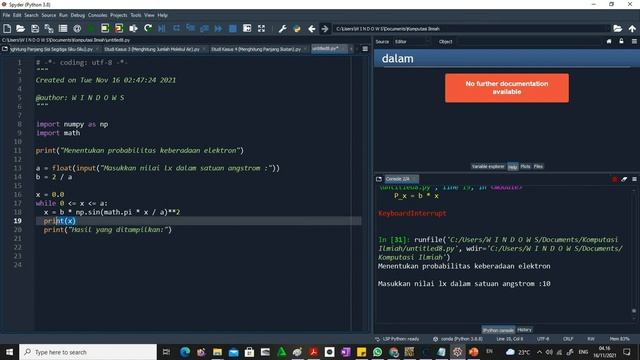Open the file switcher list icon
Viewport: 640px width, 360px height.
(x=63, y=29)
